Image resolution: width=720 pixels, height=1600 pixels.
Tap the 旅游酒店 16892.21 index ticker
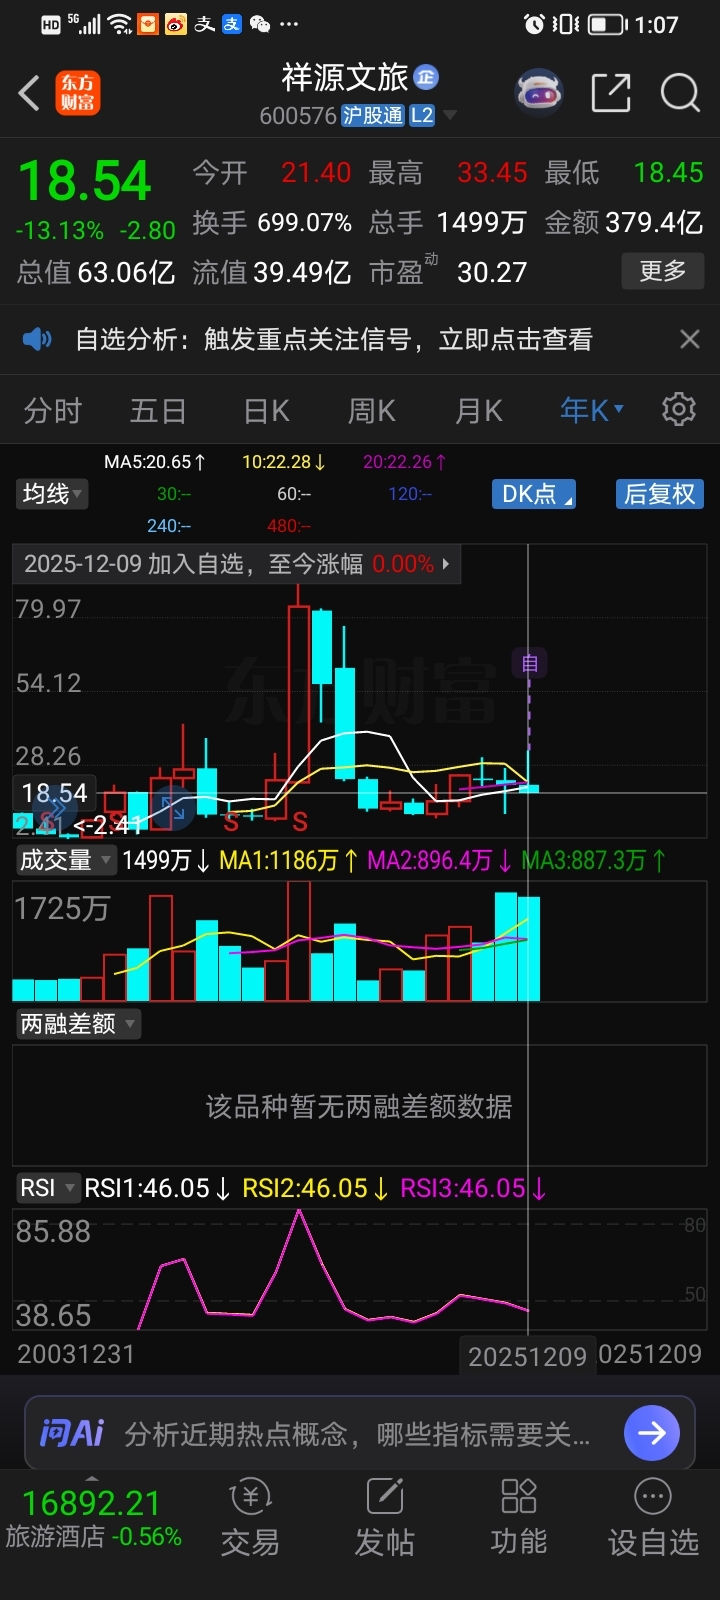[x=93, y=1519]
